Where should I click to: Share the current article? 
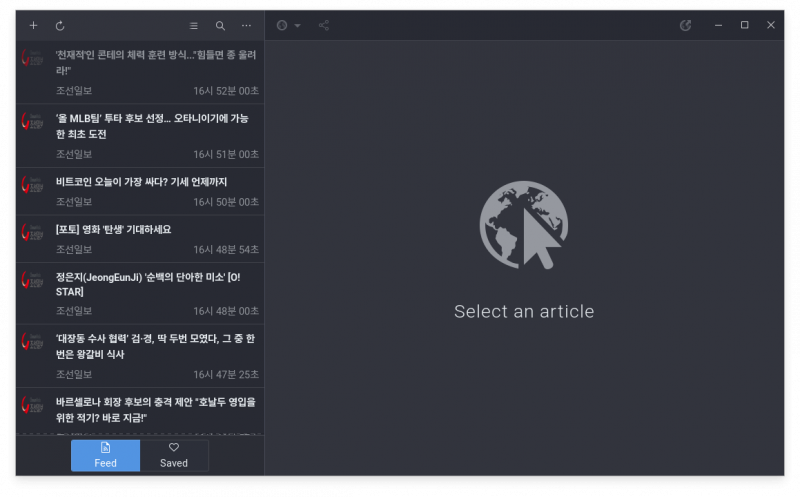(x=323, y=25)
